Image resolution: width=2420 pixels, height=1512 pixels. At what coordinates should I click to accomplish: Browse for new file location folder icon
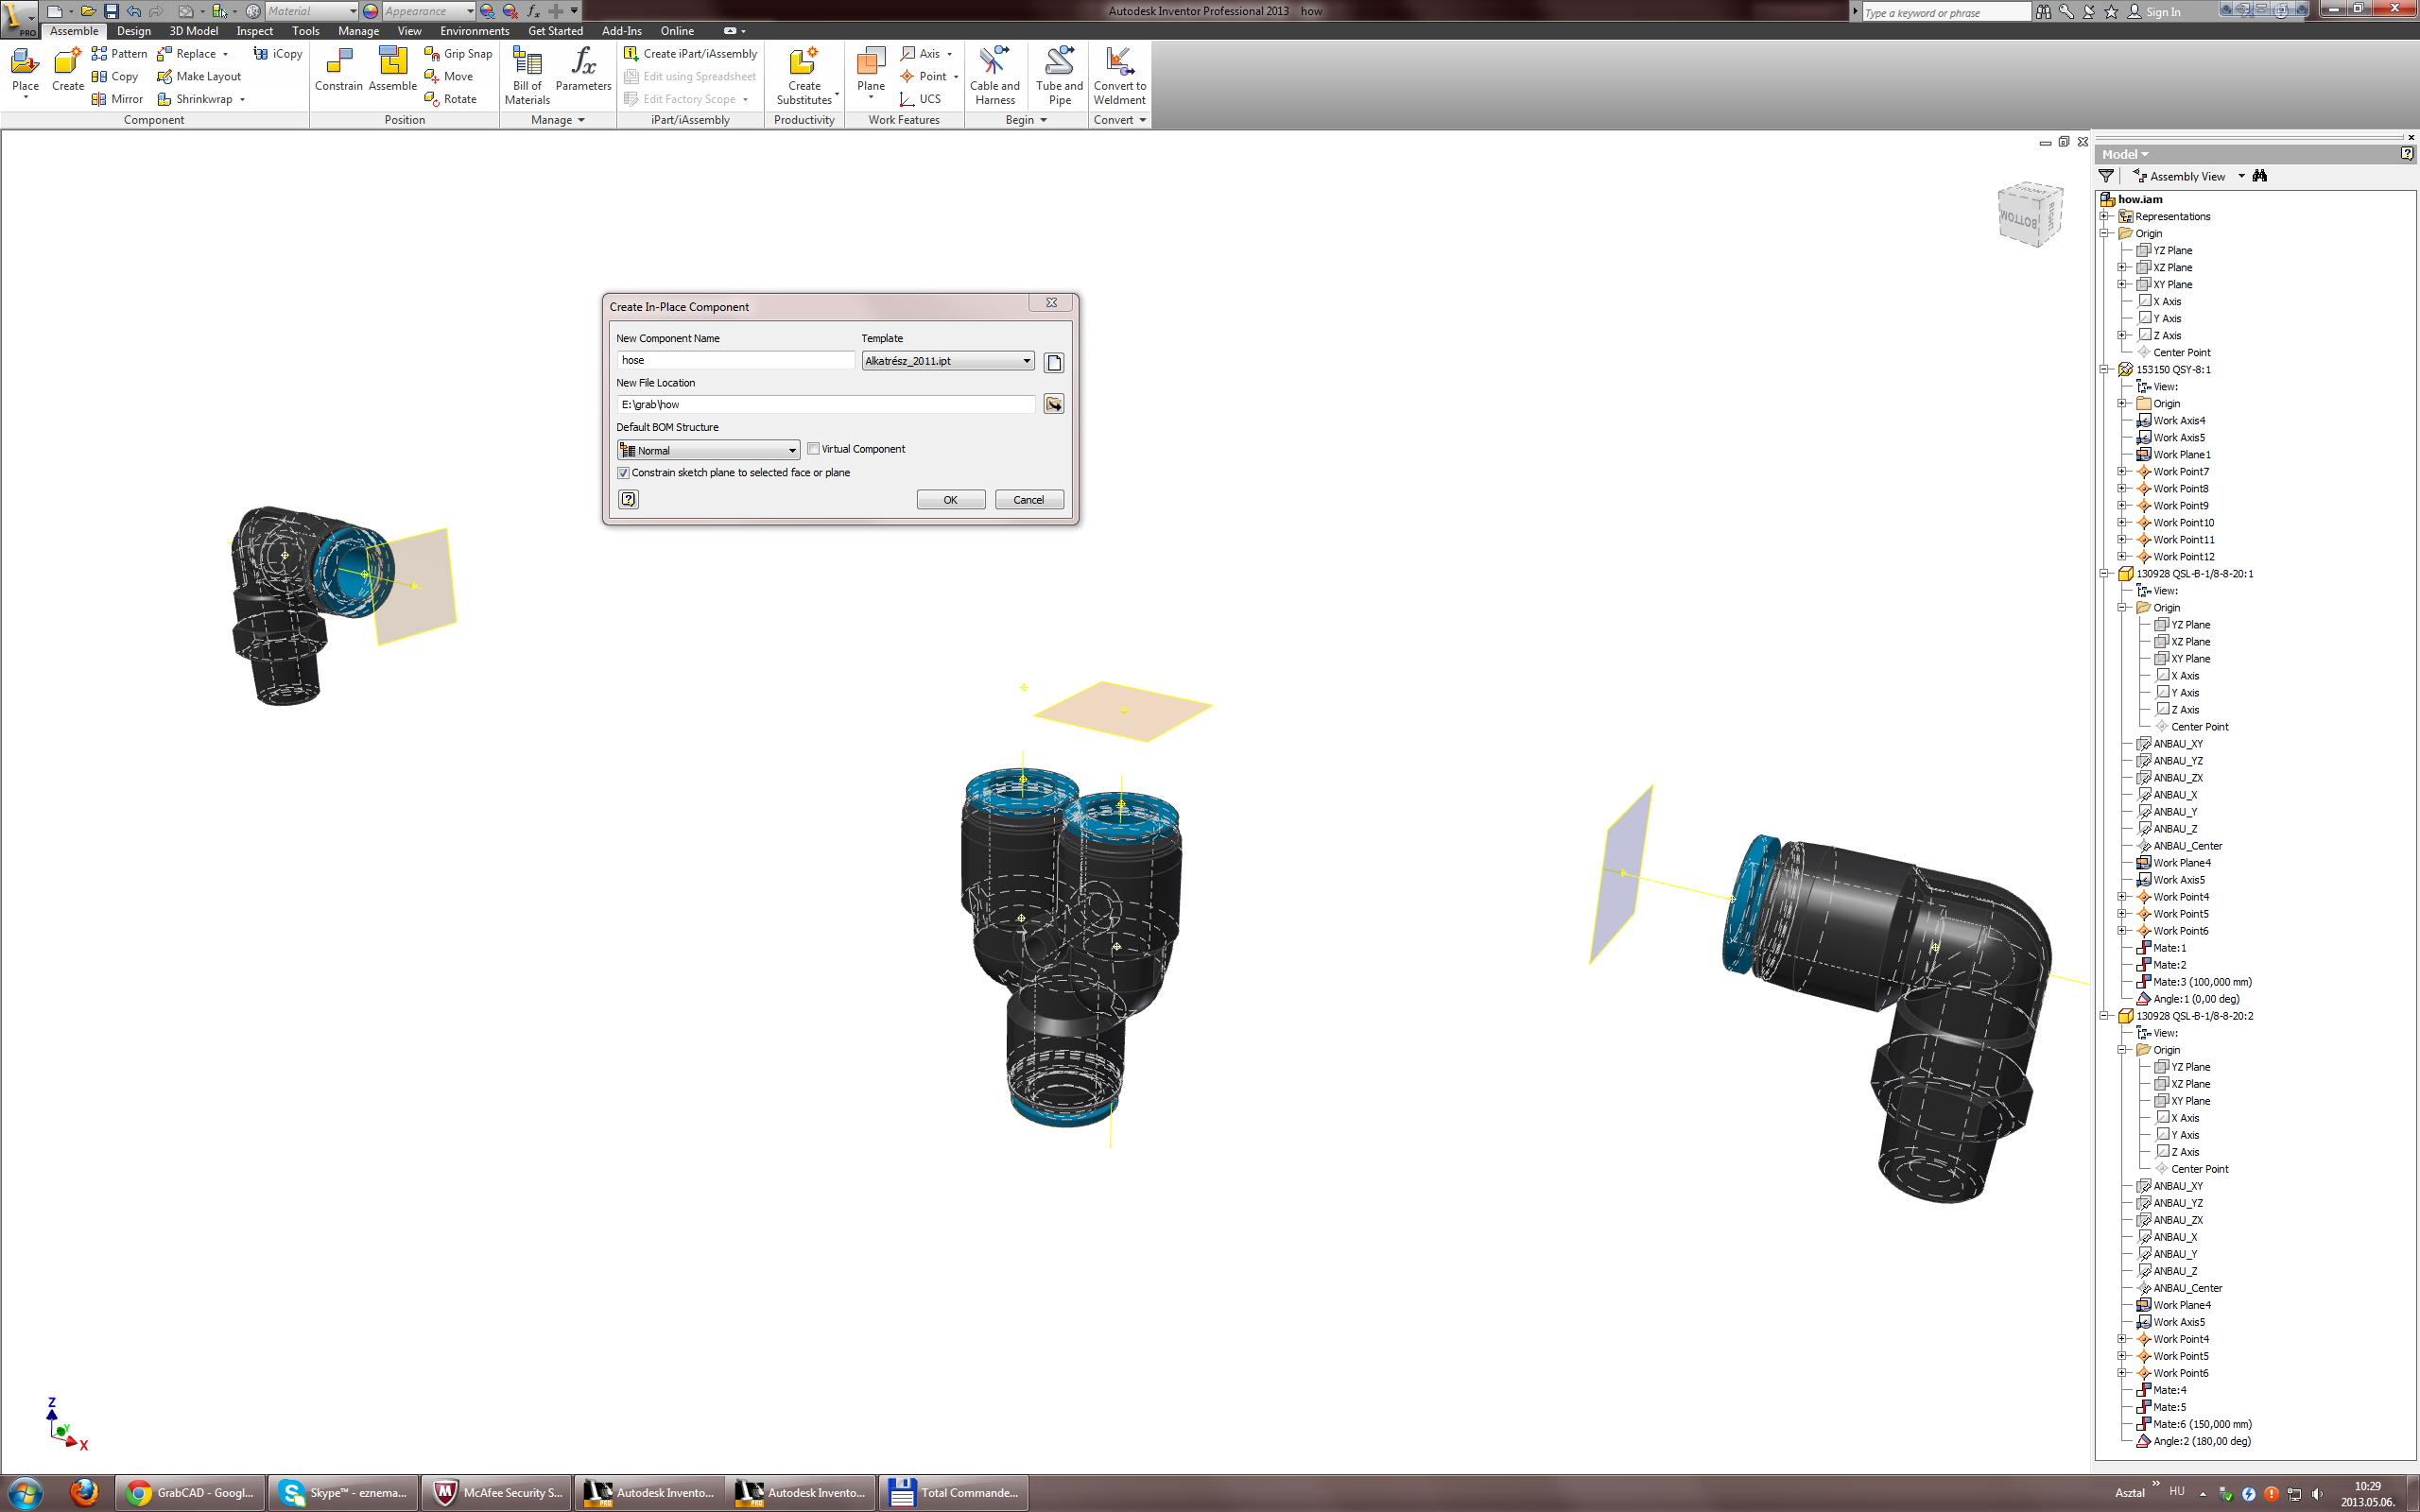(1053, 404)
